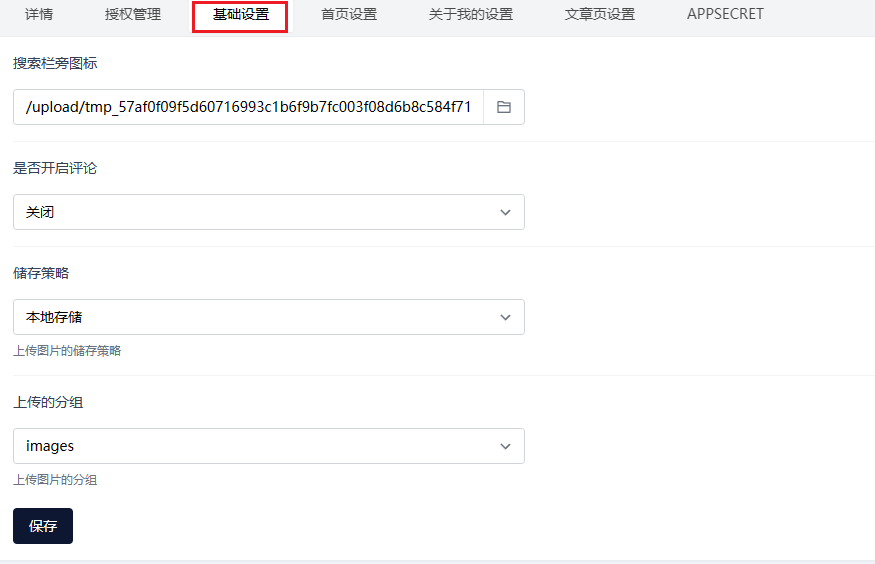
Task: Go to the 首页设置 tab
Action: click(x=349, y=14)
